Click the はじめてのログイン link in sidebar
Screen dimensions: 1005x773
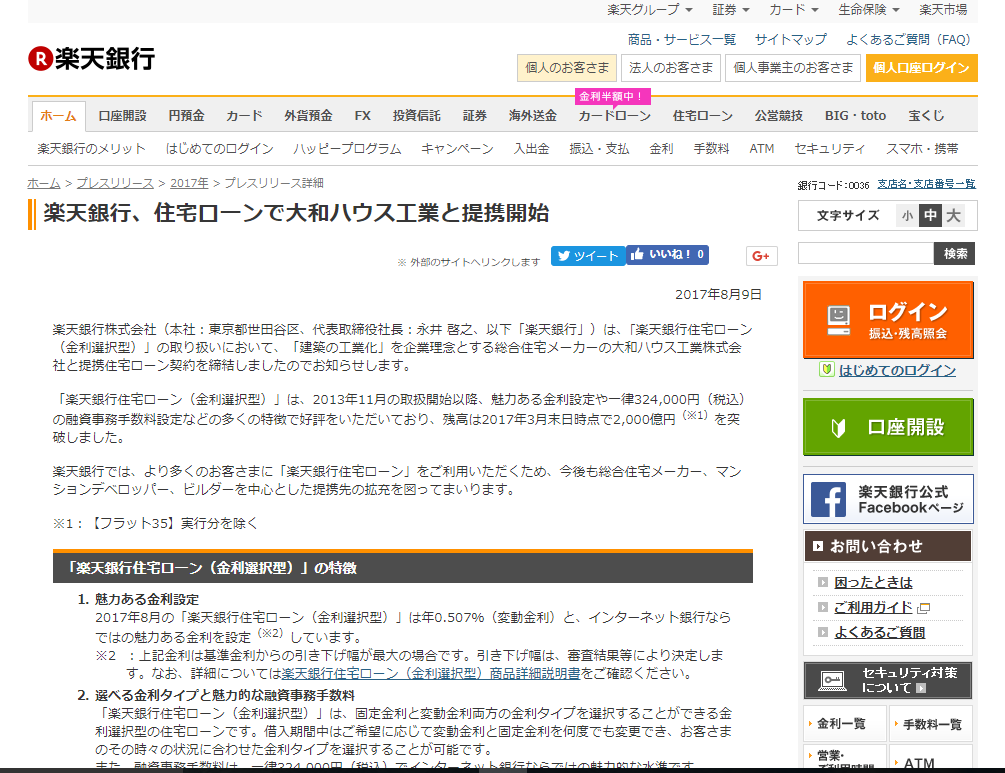[897, 370]
